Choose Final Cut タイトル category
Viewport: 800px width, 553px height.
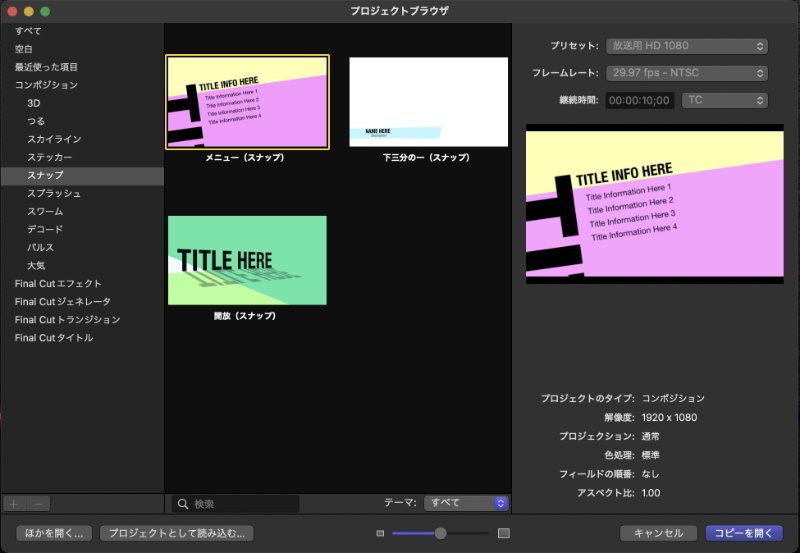tap(54, 337)
